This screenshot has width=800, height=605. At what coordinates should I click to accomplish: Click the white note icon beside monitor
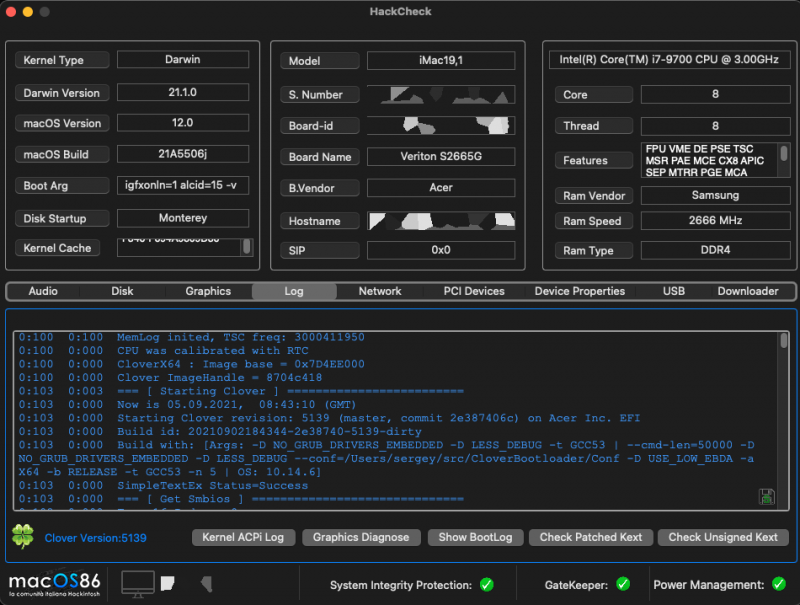(168, 582)
